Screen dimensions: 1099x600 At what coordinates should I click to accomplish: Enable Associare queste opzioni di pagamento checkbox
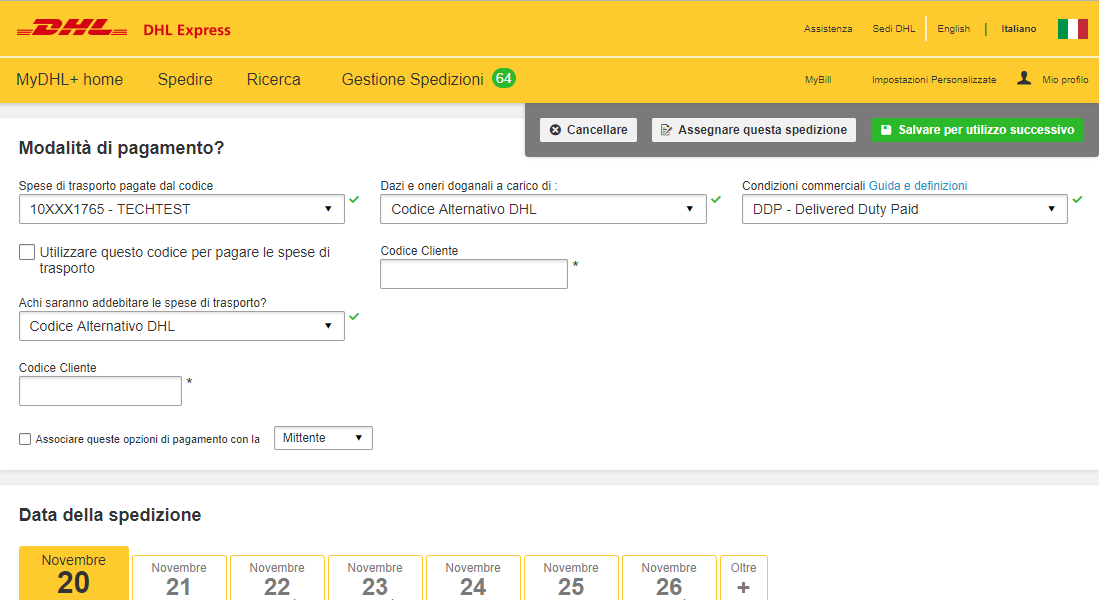tap(25, 439)
